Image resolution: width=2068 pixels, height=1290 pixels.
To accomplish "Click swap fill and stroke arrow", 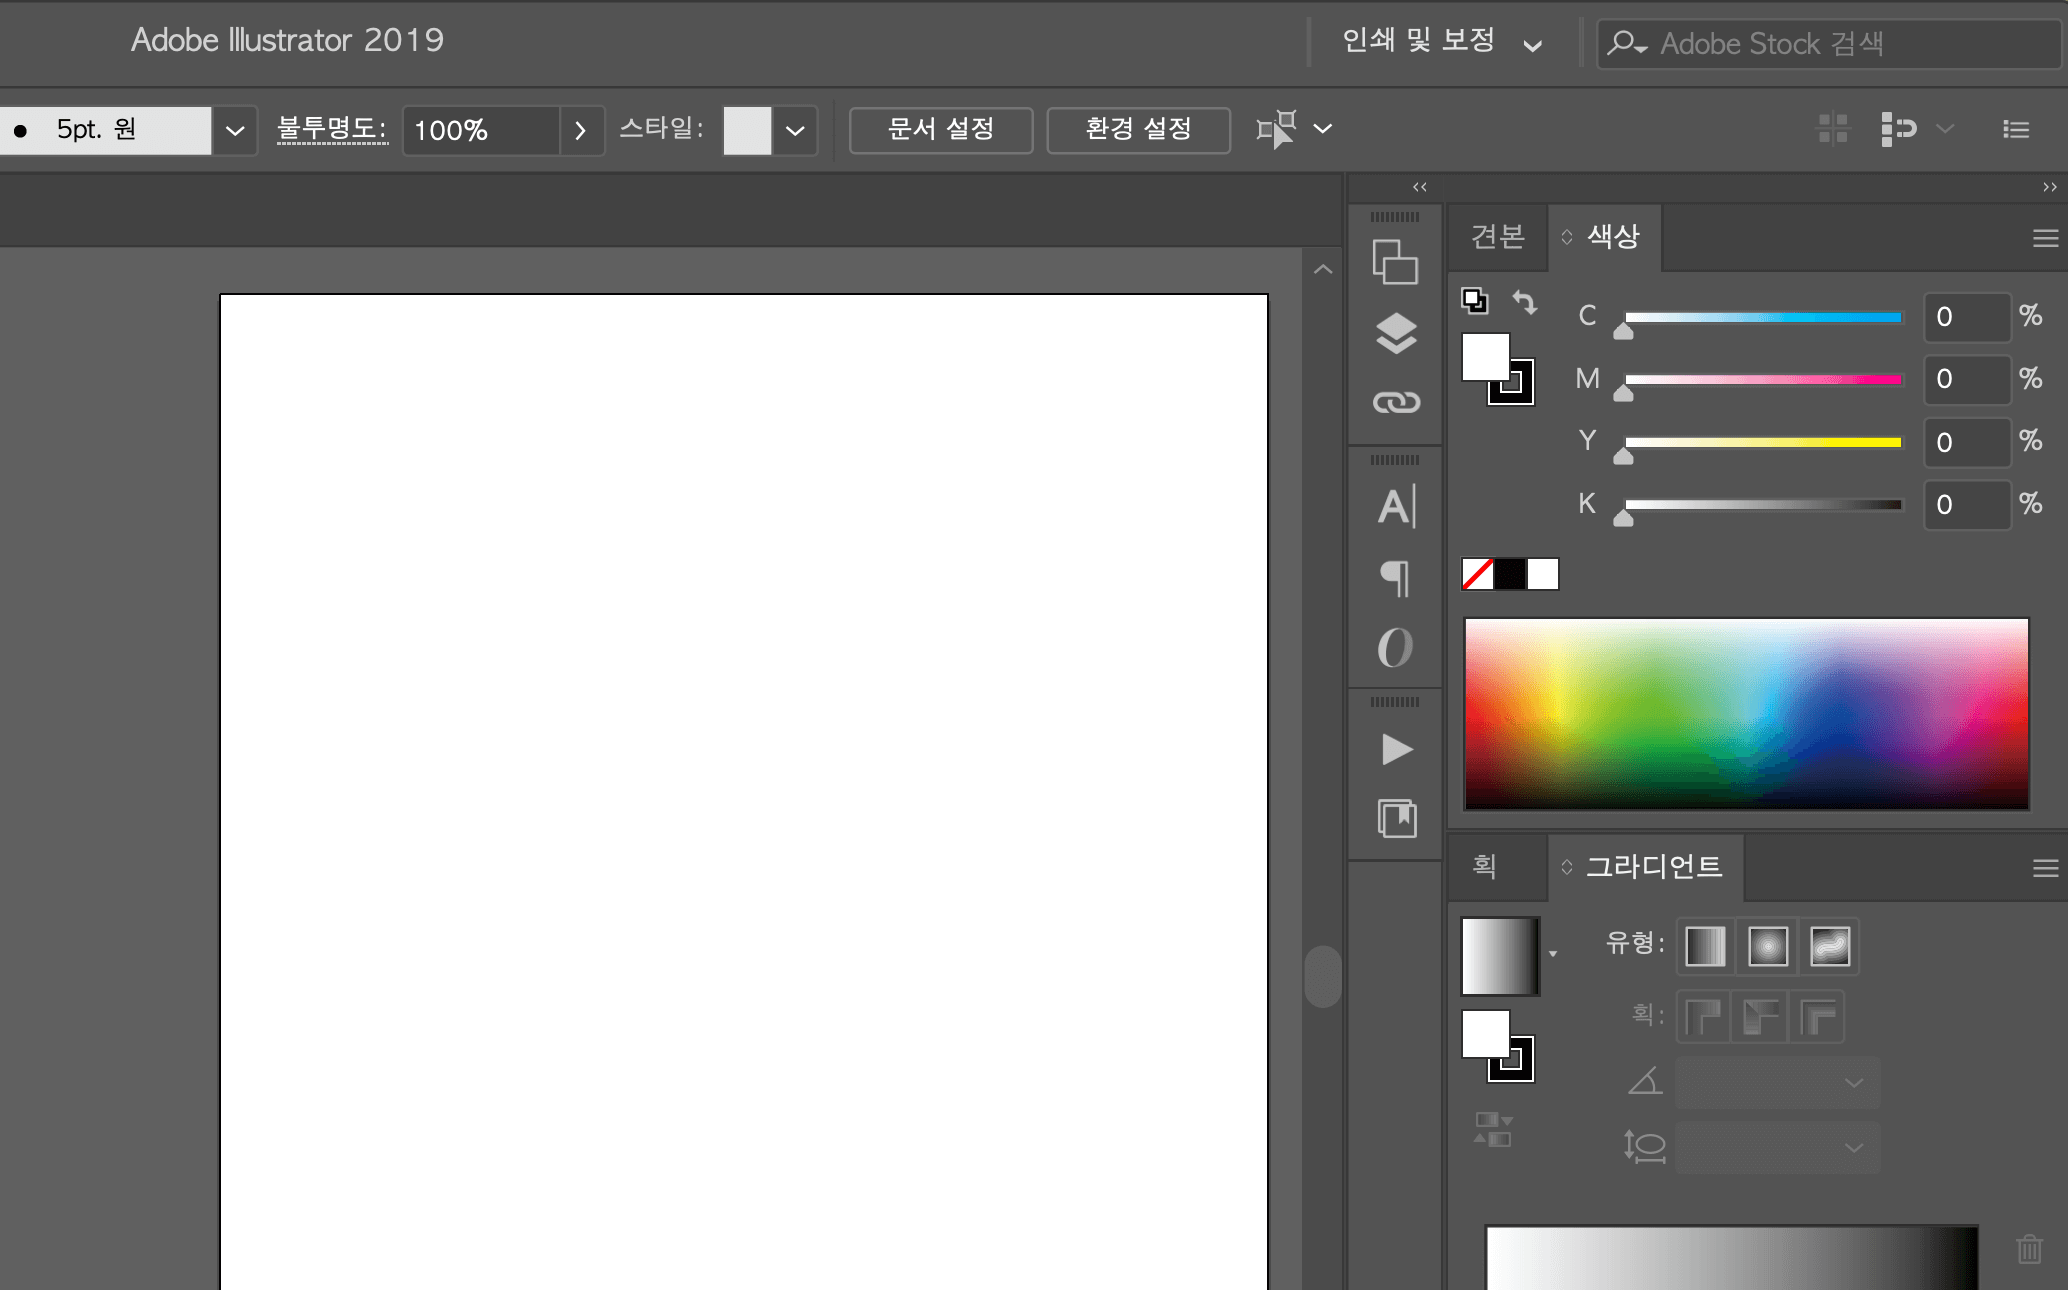I will point(1524,301).
